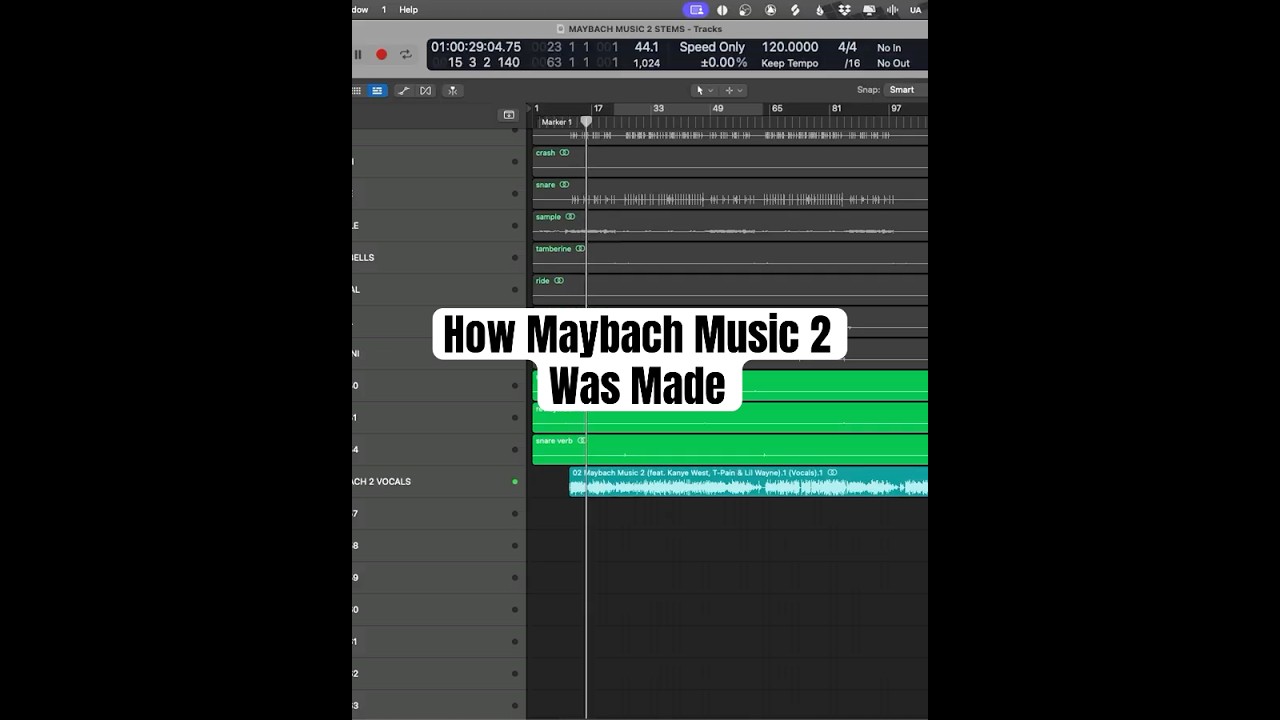Select the tamberine audio region
This screenshot has height=720, width=1280.
coord(730,257)
